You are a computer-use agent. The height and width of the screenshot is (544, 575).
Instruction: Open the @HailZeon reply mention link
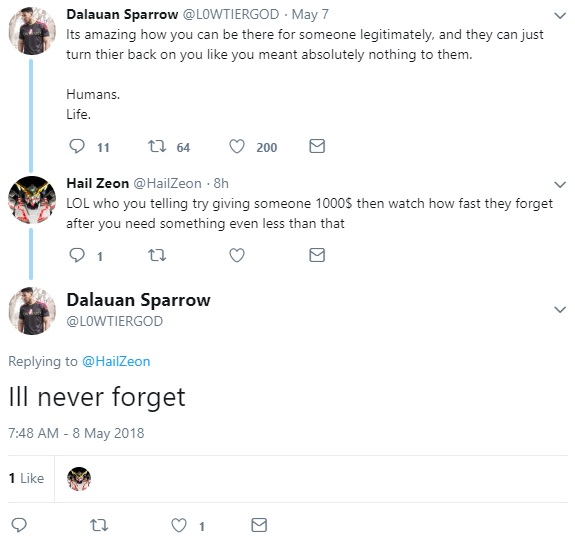point(116,361)
